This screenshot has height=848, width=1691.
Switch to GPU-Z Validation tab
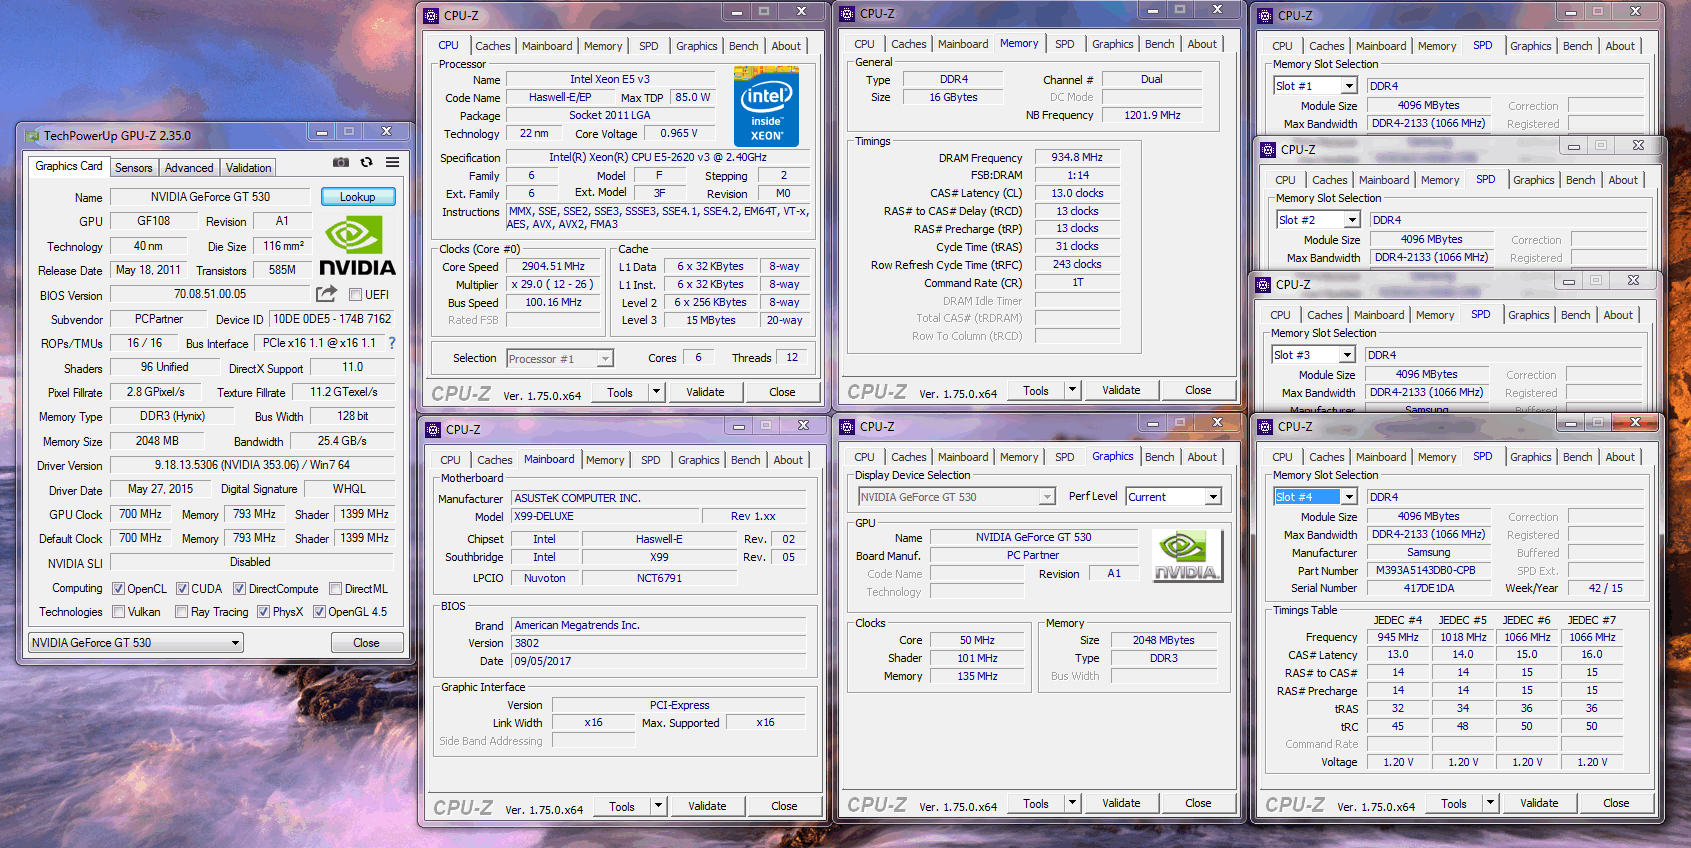(x=248, y=168)
